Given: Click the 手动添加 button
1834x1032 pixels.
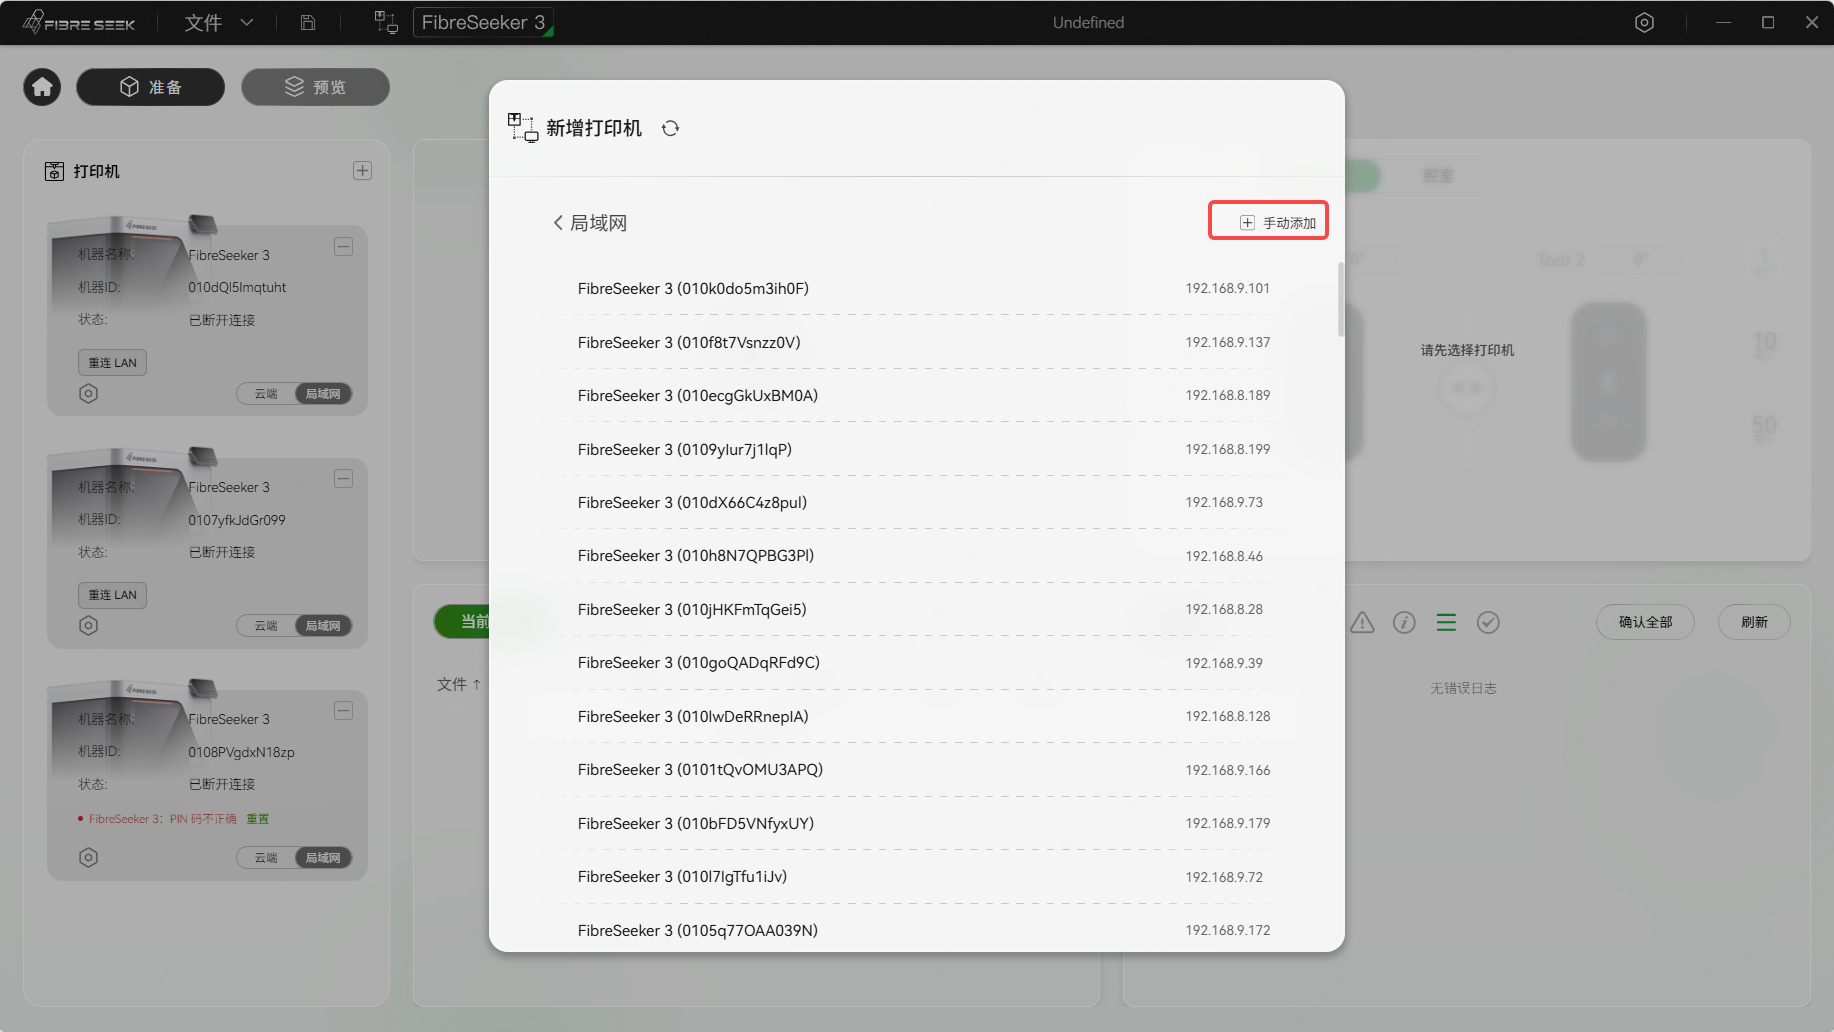Looking at the screenshot, I should (1268, 222).
